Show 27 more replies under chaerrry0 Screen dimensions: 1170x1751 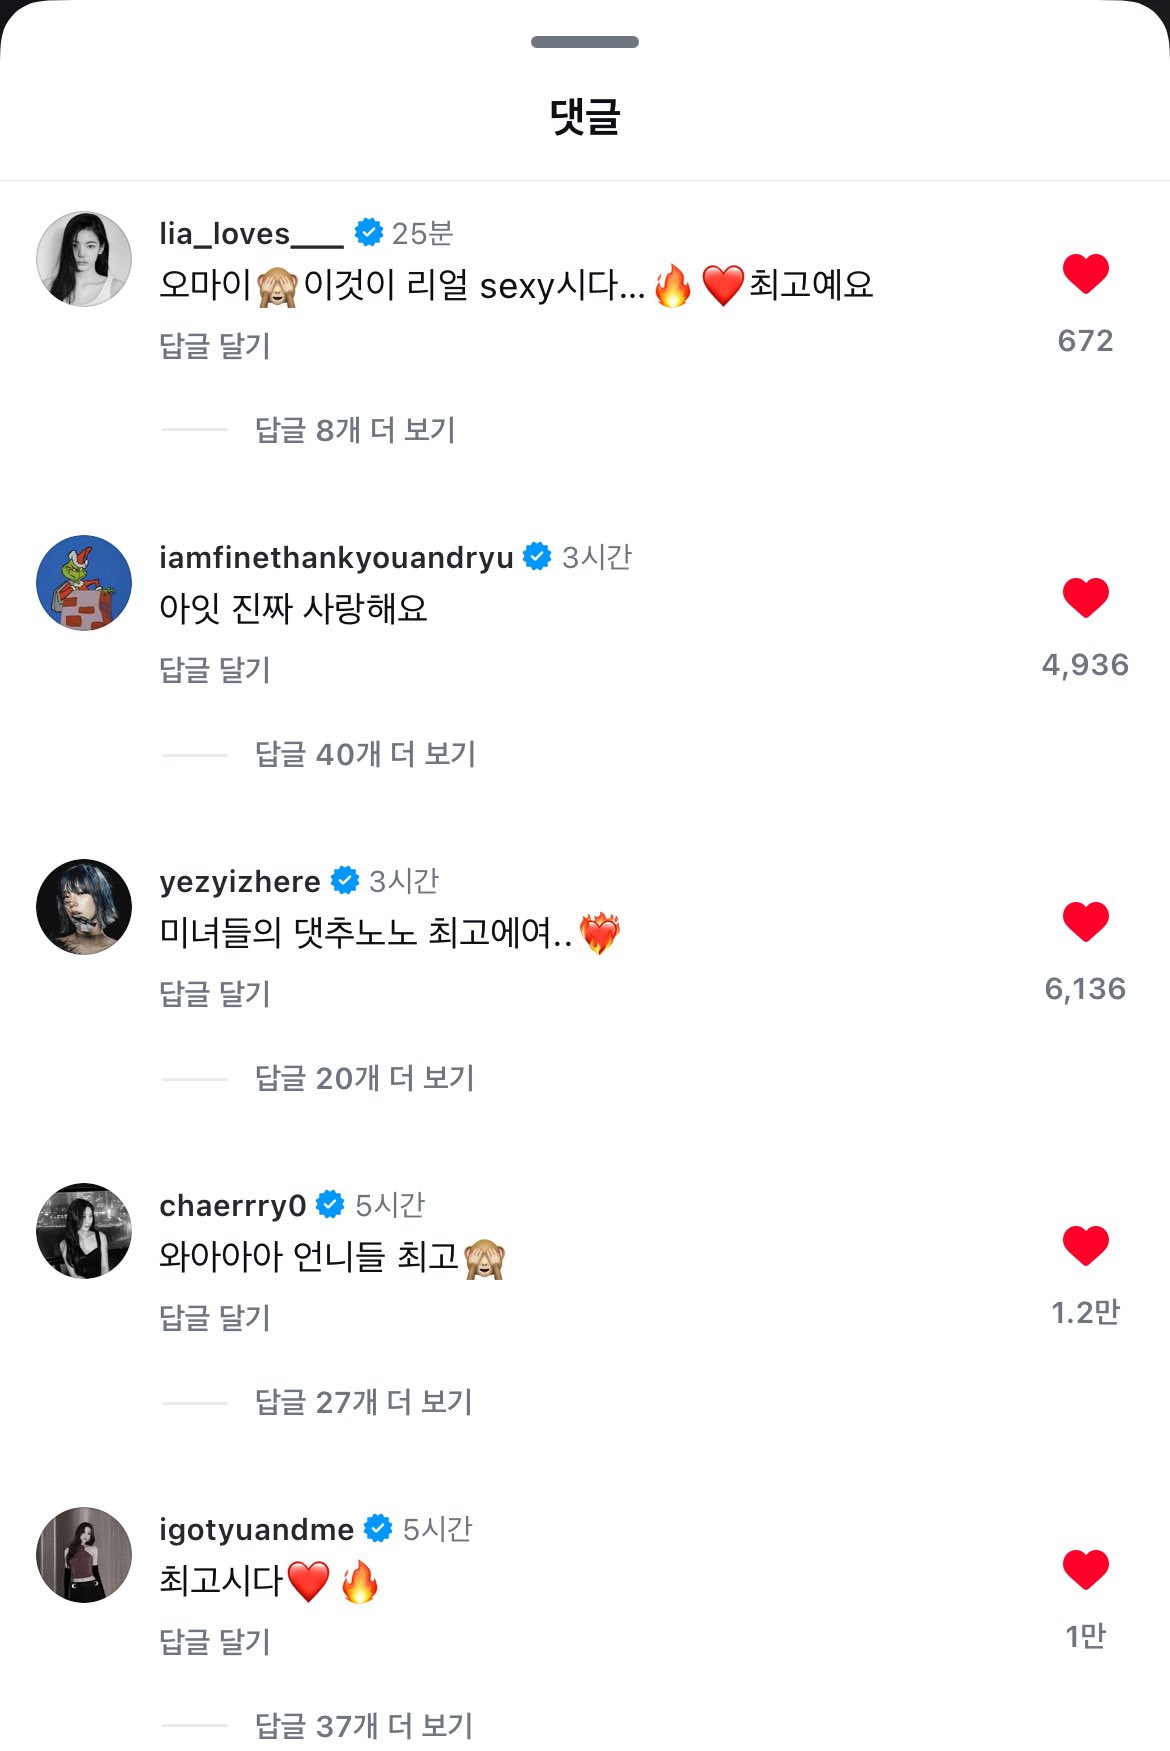tap(363, 1402)
